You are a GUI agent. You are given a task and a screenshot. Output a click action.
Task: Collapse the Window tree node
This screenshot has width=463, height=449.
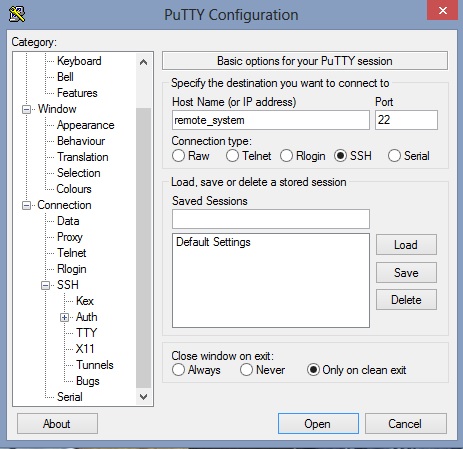[26, 110]
